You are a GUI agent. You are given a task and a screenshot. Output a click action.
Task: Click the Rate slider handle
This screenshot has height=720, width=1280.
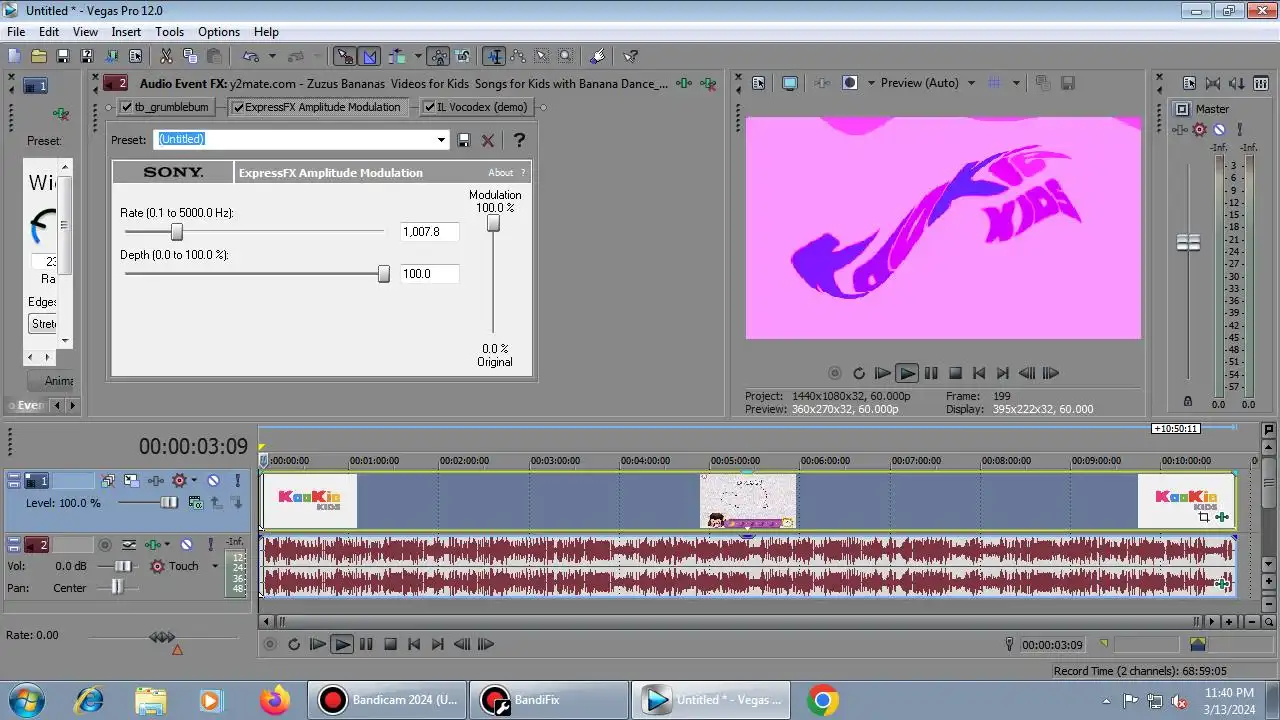[x=177, y=231]
